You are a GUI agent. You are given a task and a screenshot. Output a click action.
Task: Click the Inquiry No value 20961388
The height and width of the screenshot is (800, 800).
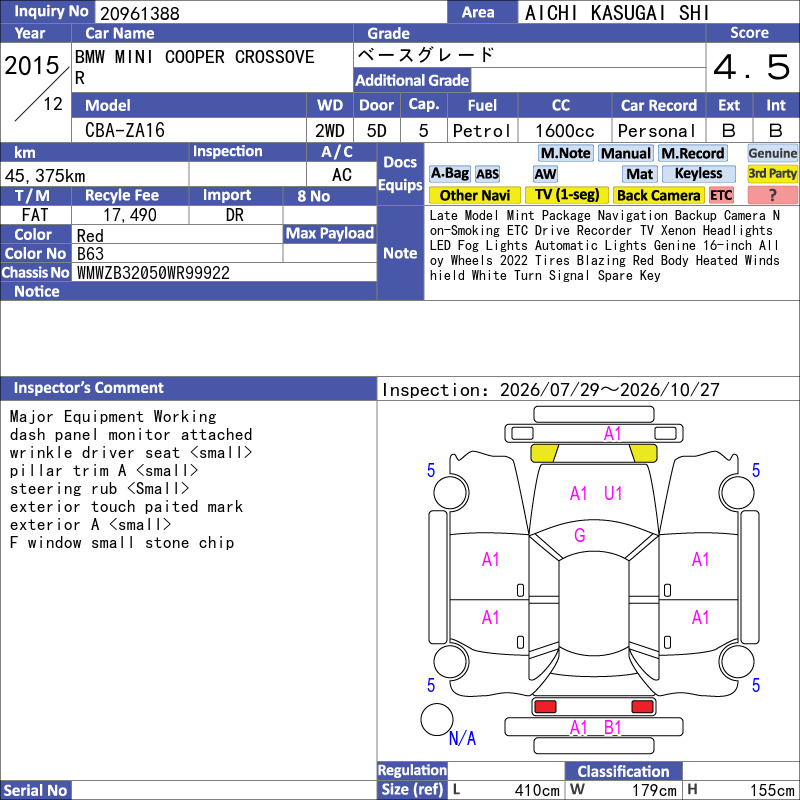(140, 13)
